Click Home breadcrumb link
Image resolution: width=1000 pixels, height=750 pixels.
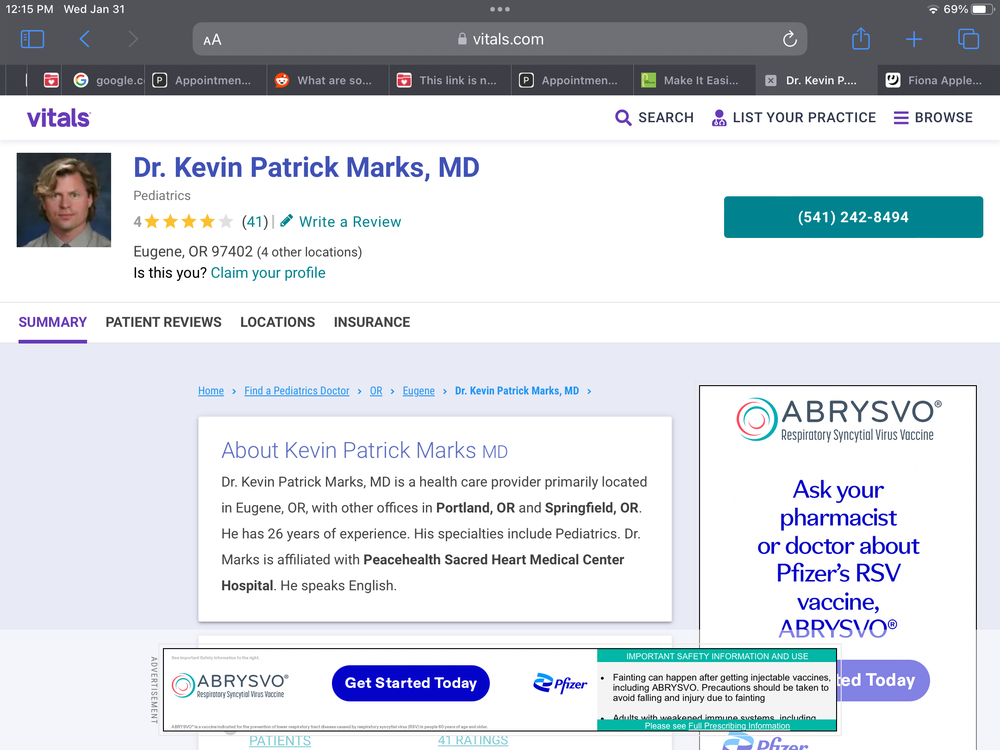(x=211, y=391)
